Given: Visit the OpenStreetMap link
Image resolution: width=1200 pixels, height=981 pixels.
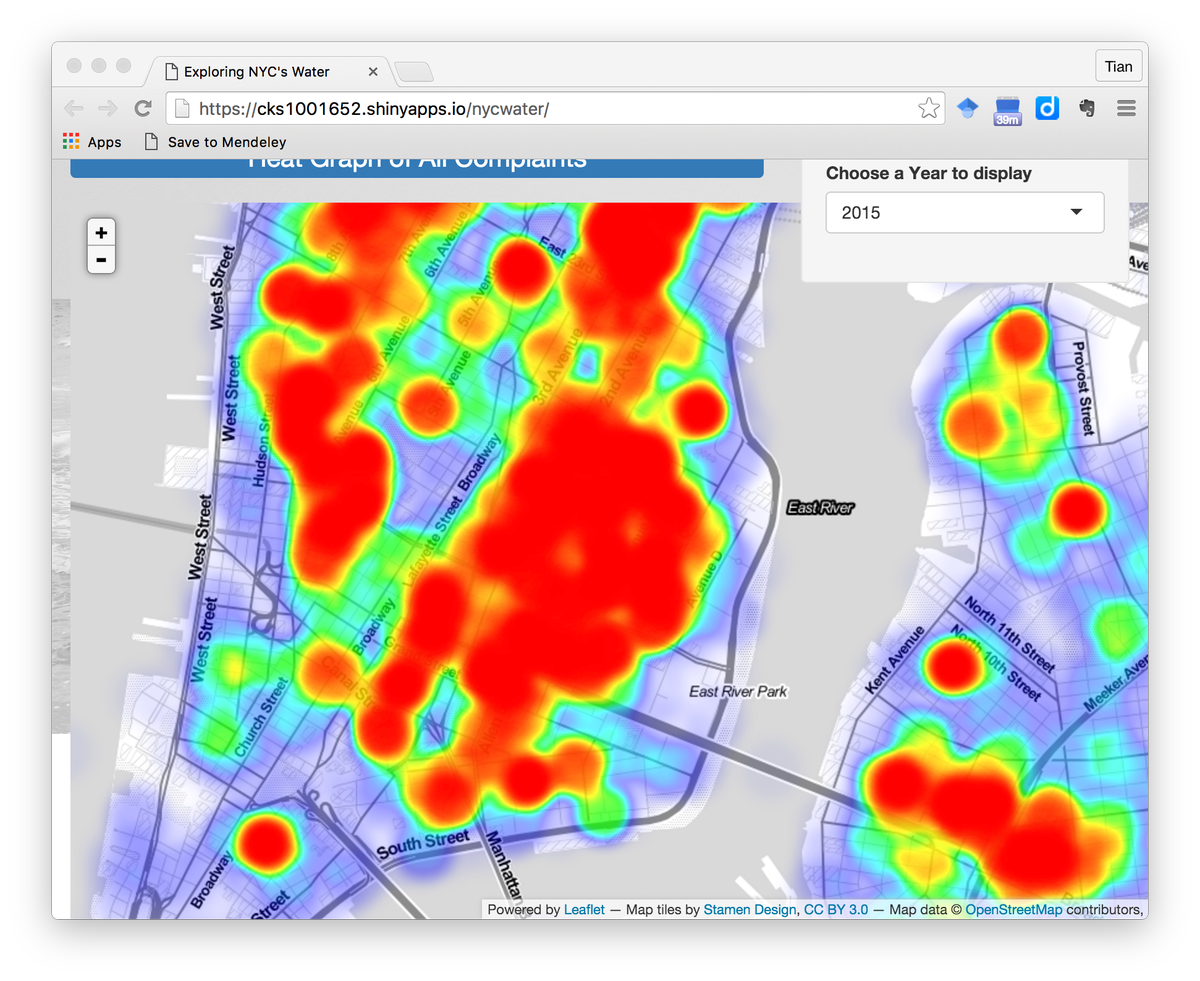Looking at the screenshot, I should click(1014, 909).
